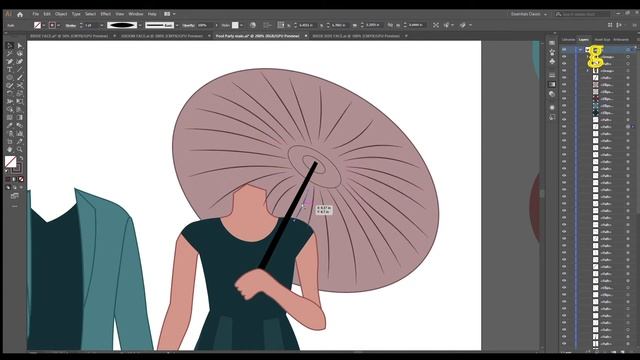Expand the <Group> sublayer with the chevron
The width and height of the screenshot is (640, 360).
(588, 71)
